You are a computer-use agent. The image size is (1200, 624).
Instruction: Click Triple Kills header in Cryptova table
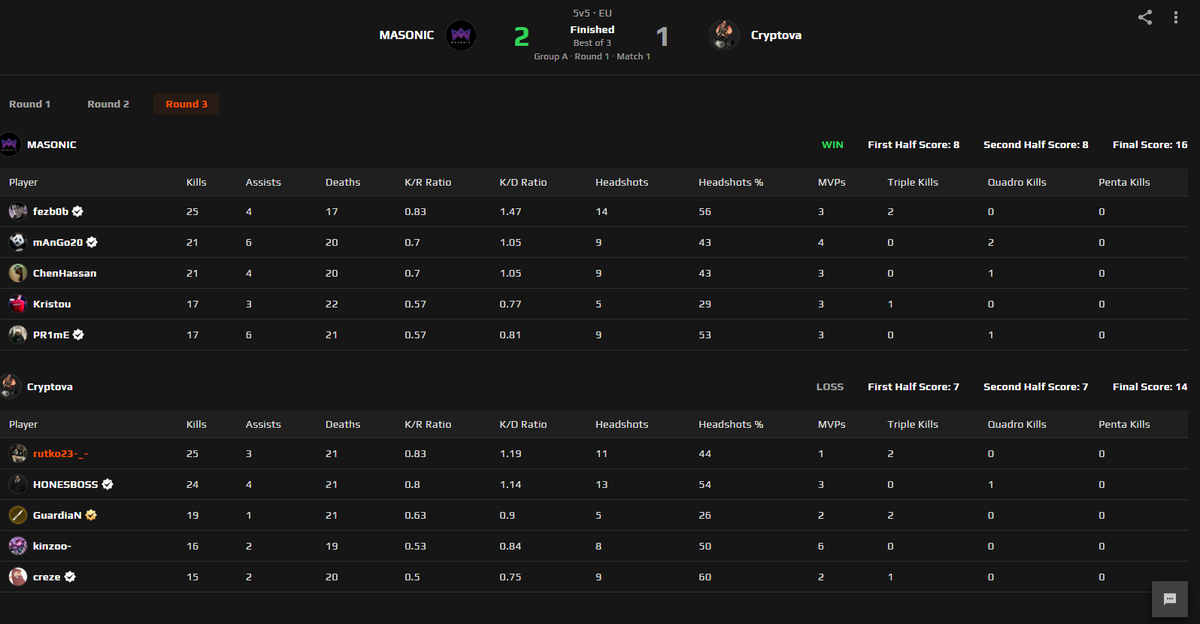click(x=914, y=424)
